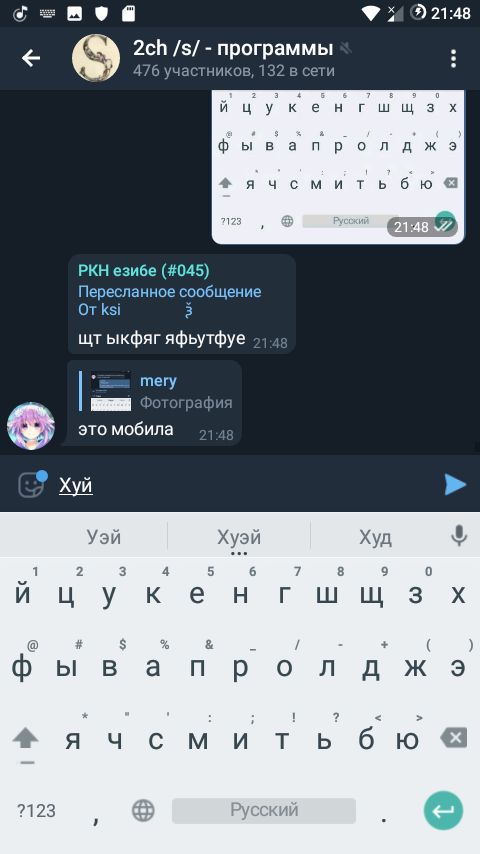Tap the keyboard backspace delete key

(x=453, y=739)
